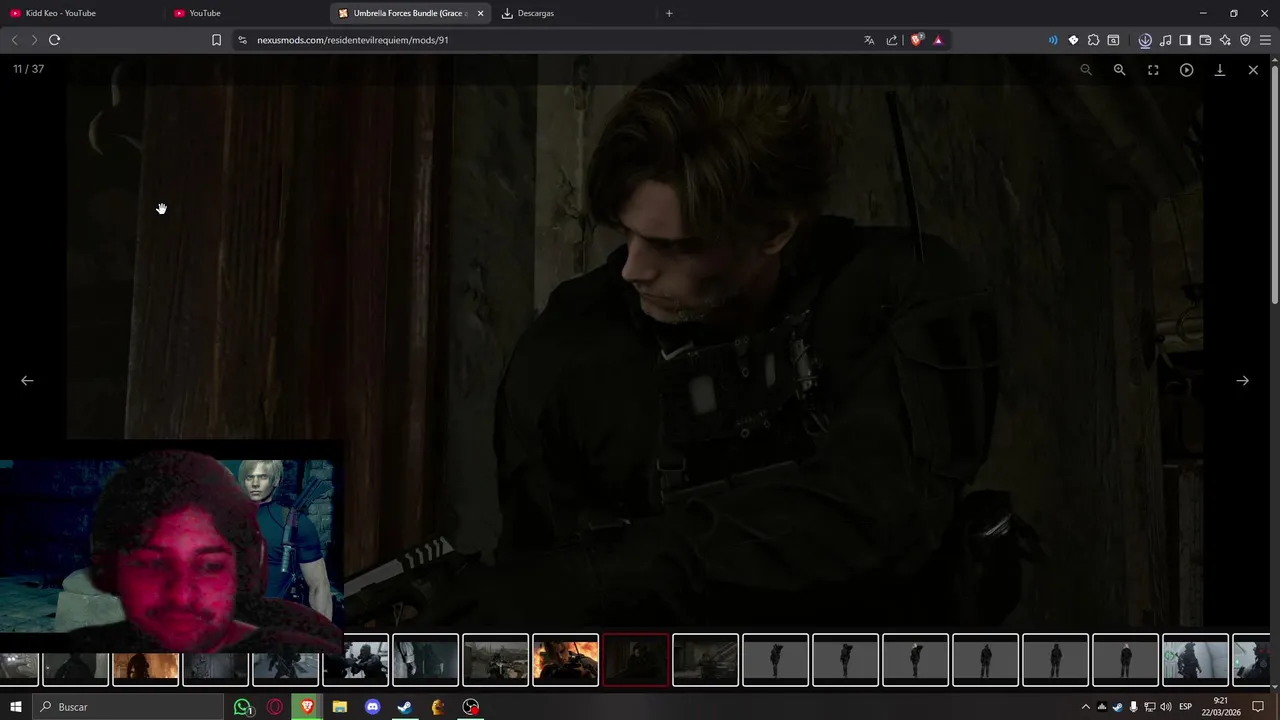Viewport: 1280px width, 720px height.
Task: Go to the next gallery image
Action: click(1242, 380)
